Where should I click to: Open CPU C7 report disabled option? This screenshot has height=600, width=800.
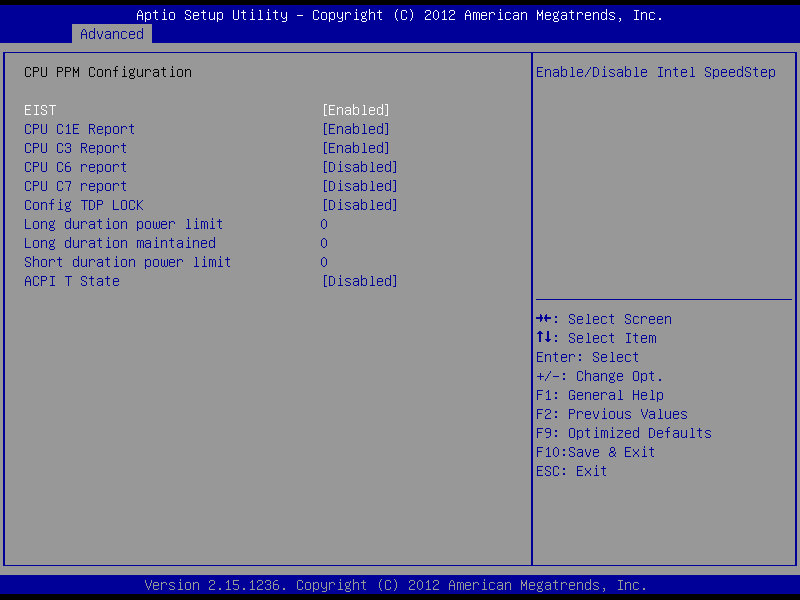click(359, 186)
